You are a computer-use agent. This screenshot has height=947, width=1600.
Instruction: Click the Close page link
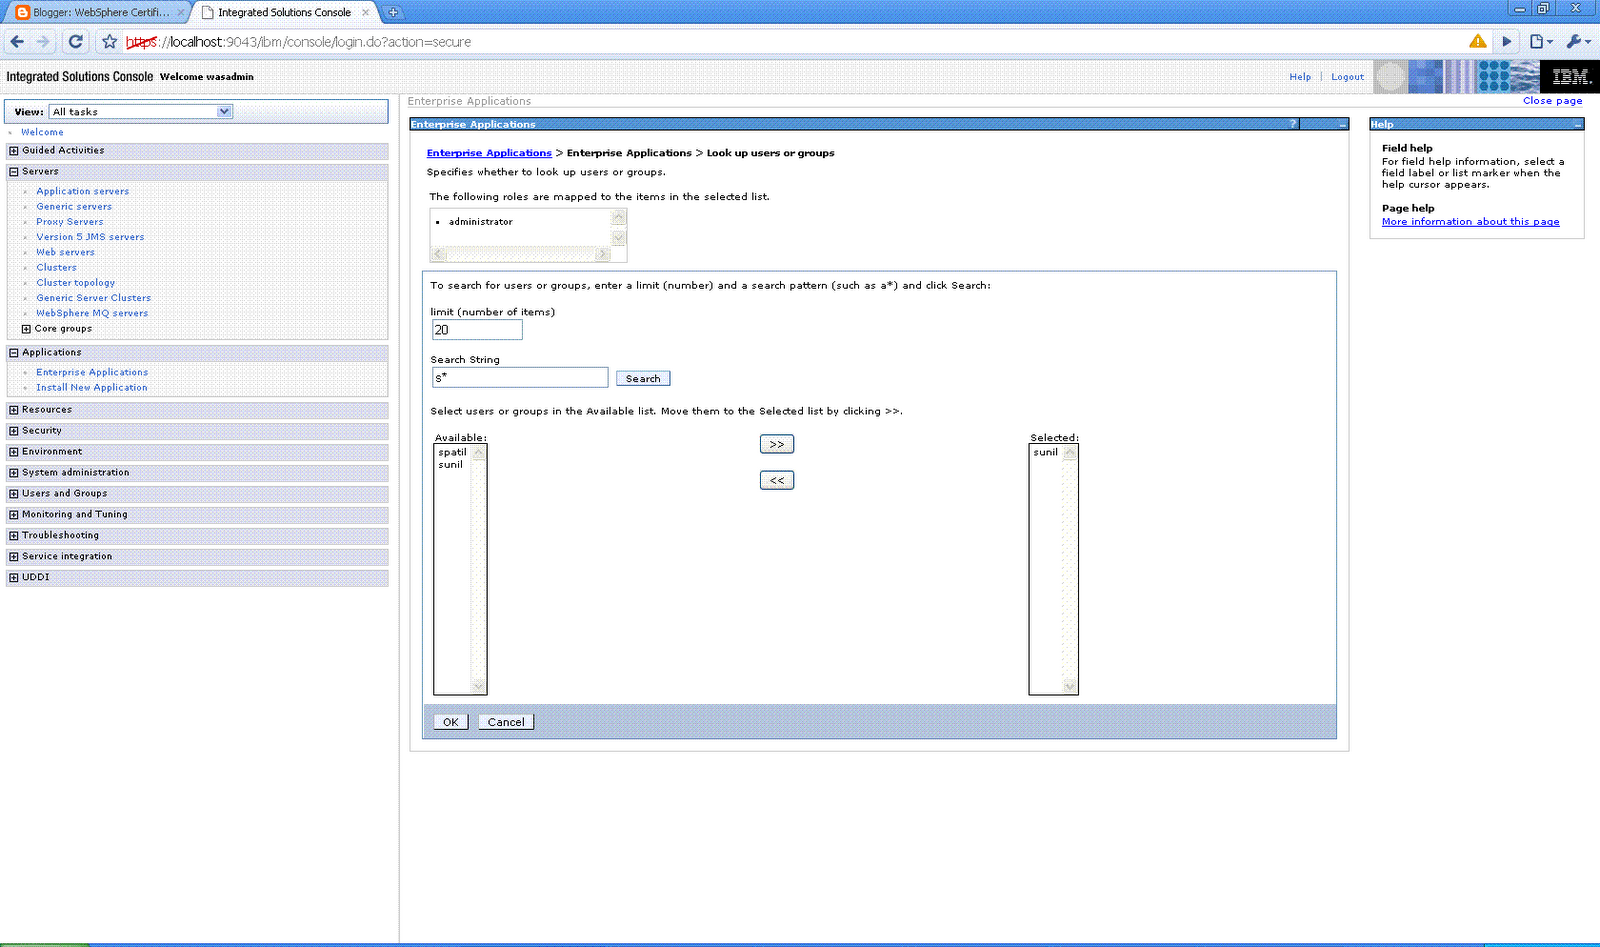click(x=1552, y=101)
